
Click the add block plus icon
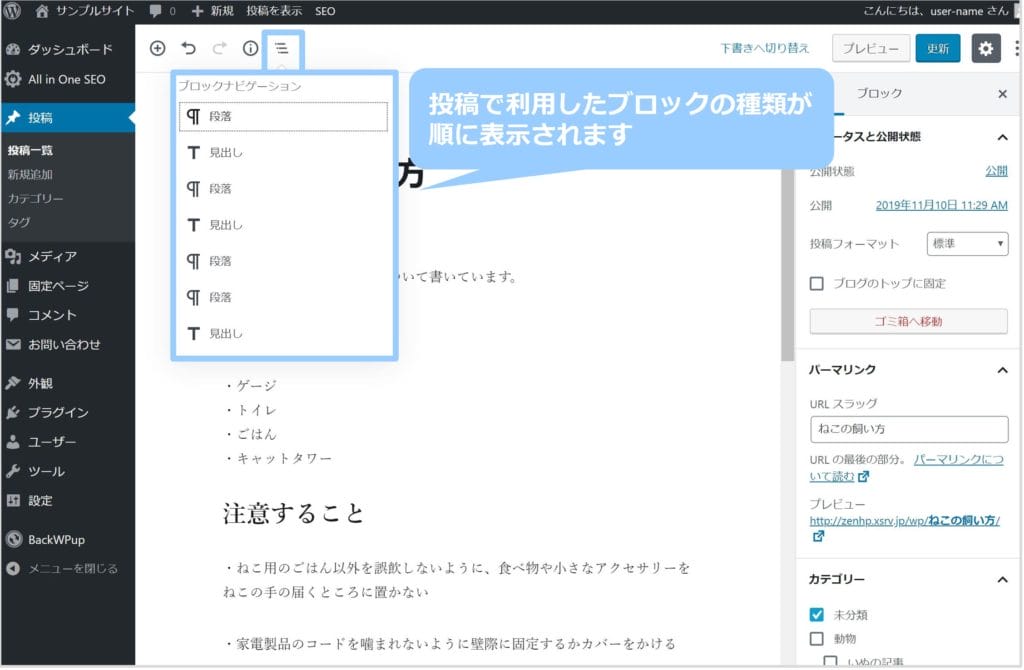coord(157,48)
